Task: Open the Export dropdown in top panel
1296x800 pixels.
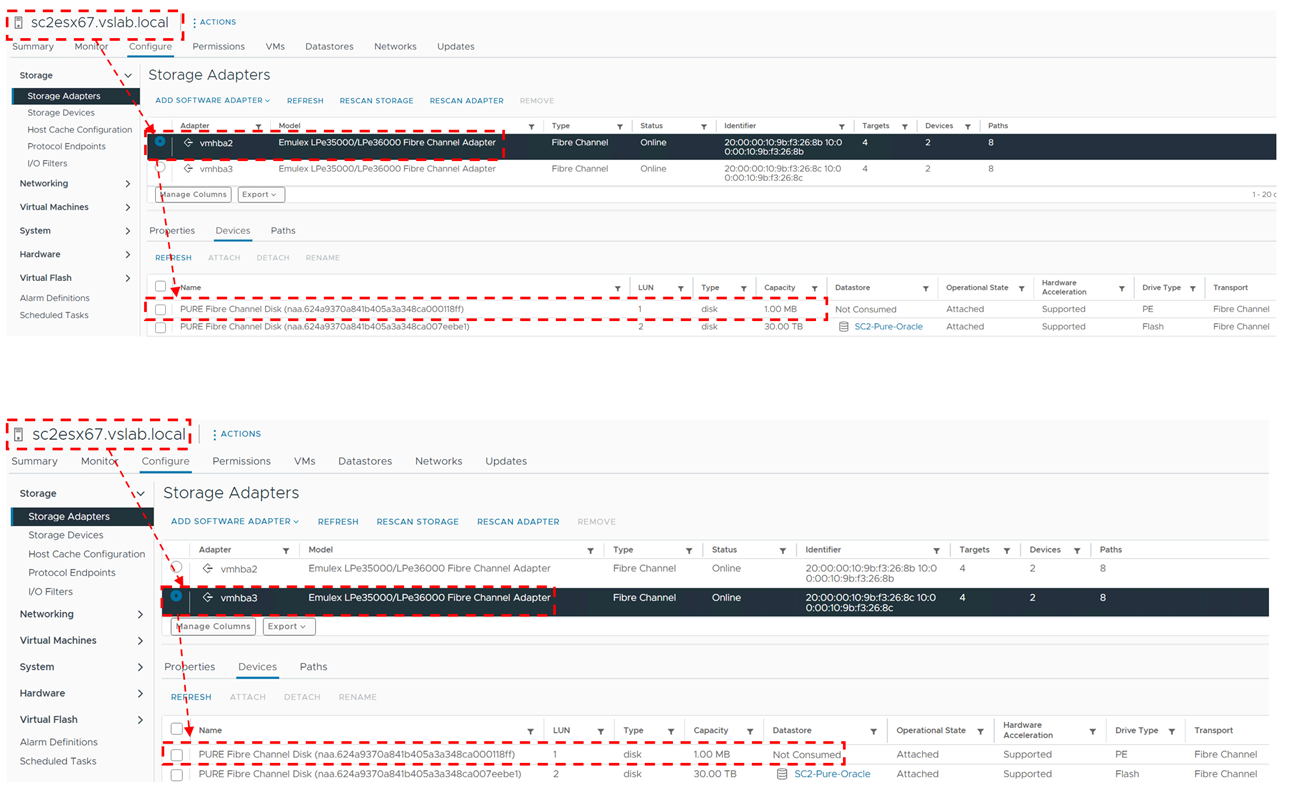Action: (261, 195)
